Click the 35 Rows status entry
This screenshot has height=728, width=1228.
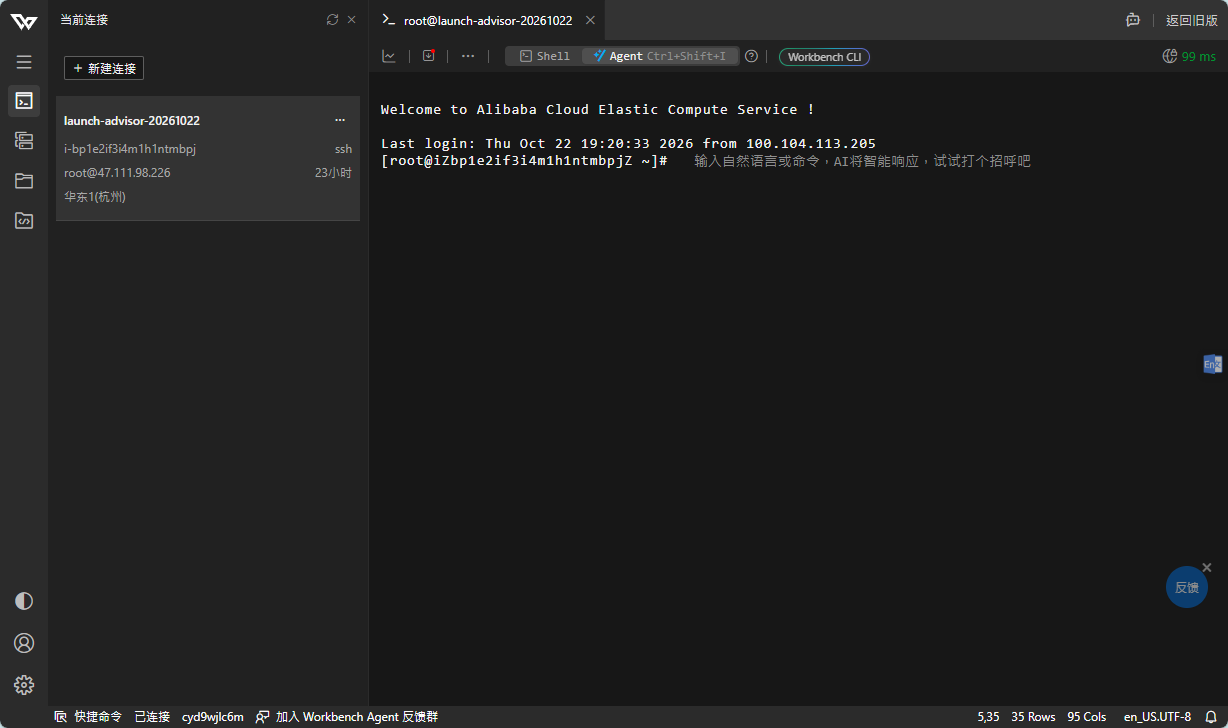[1033, 717]
